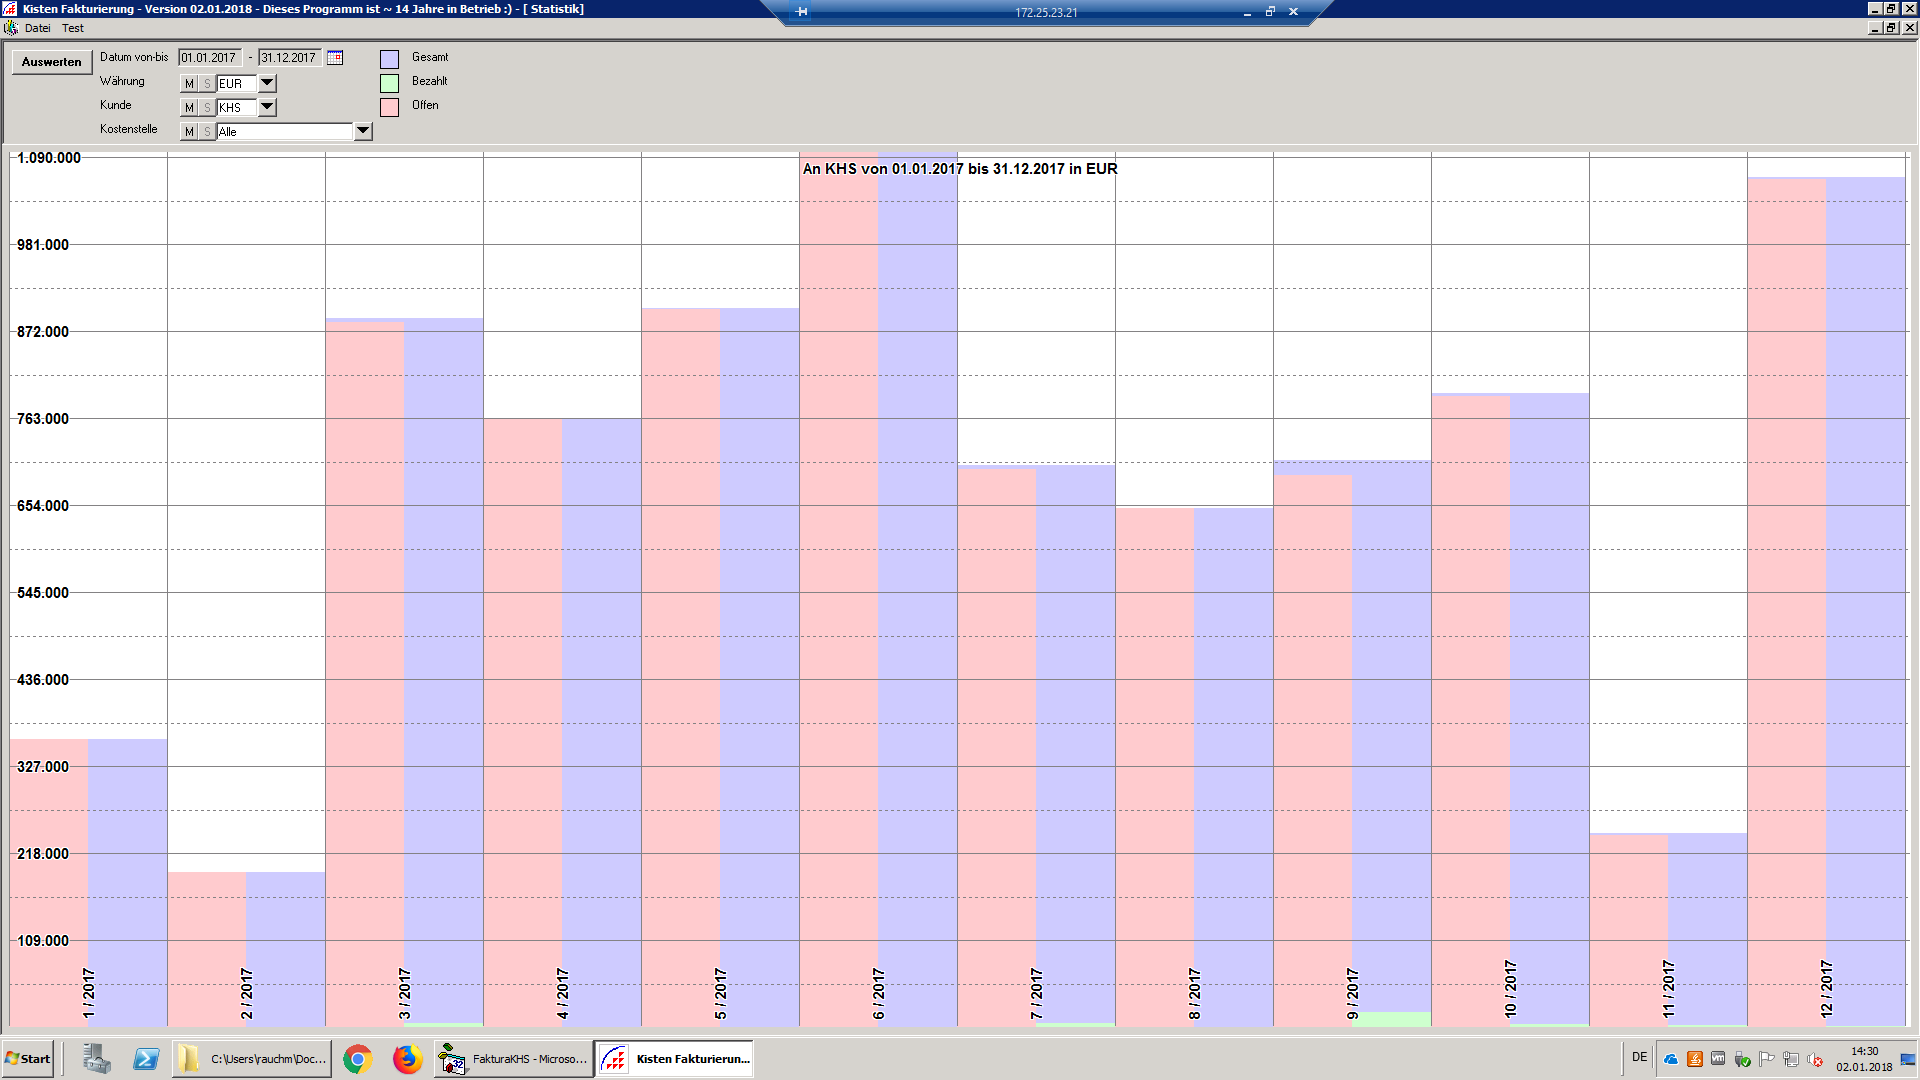Expand the Kunde KHS dropdown
The height and width of the screenshot is (1080, 1920).
(x=267, y=108)
